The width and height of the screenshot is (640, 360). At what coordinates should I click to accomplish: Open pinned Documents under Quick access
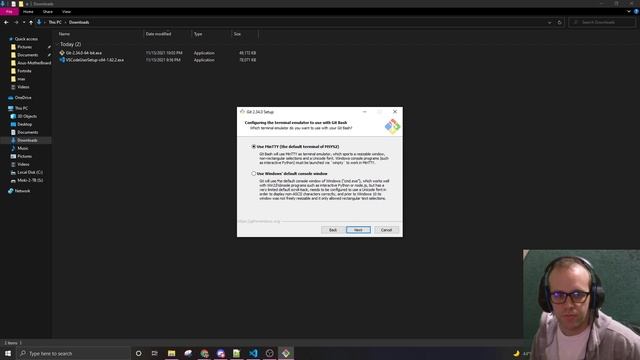27,55
